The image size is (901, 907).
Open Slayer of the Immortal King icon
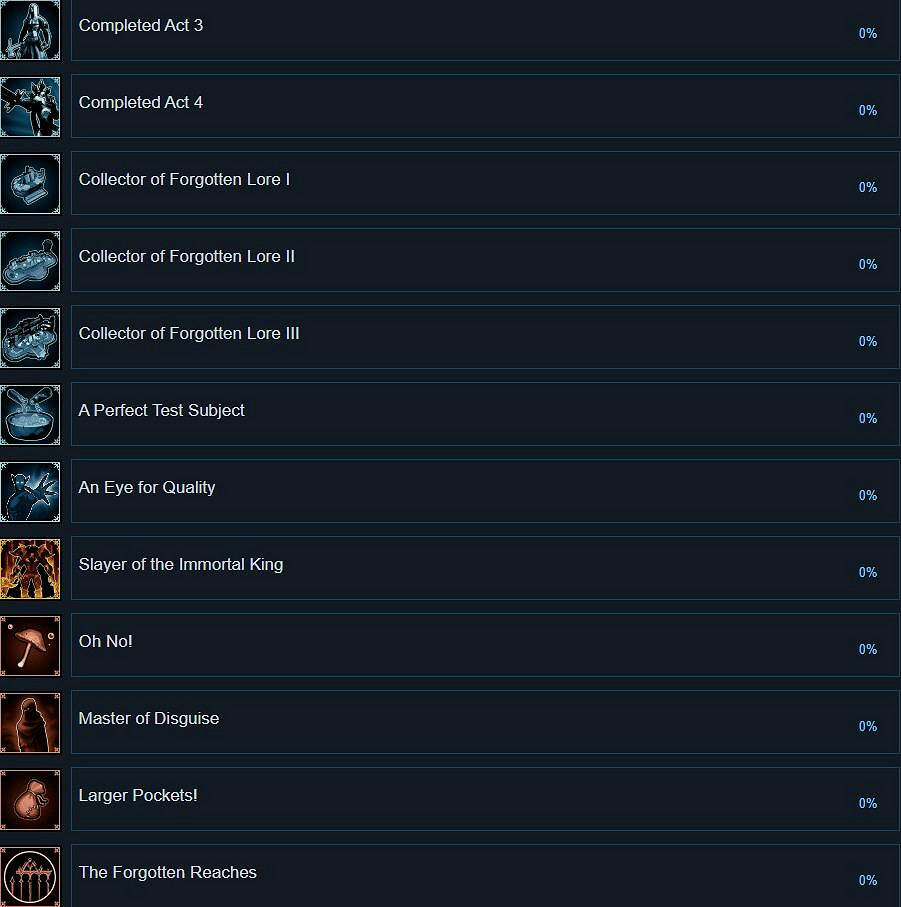coord(30,568)
